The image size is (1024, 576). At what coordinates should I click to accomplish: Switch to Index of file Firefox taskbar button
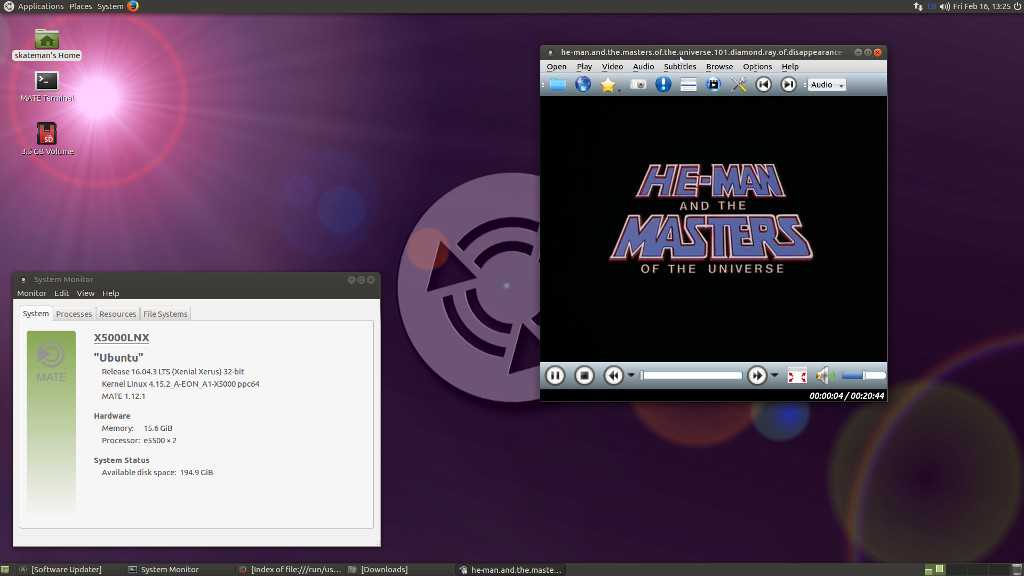pos(290,569)
